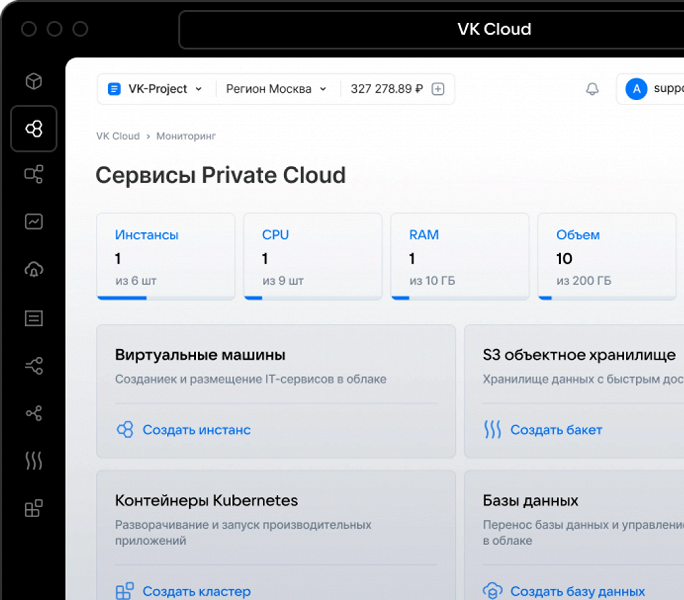Click the cloud notification sidebar icon
The width and height of the screenshot is (684, 600).
tap(34, 269)
